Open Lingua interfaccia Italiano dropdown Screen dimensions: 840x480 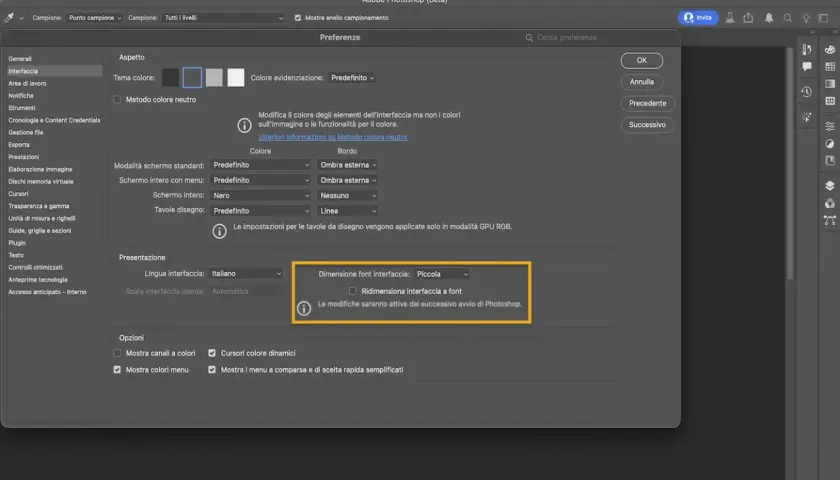tap(246, 273)
